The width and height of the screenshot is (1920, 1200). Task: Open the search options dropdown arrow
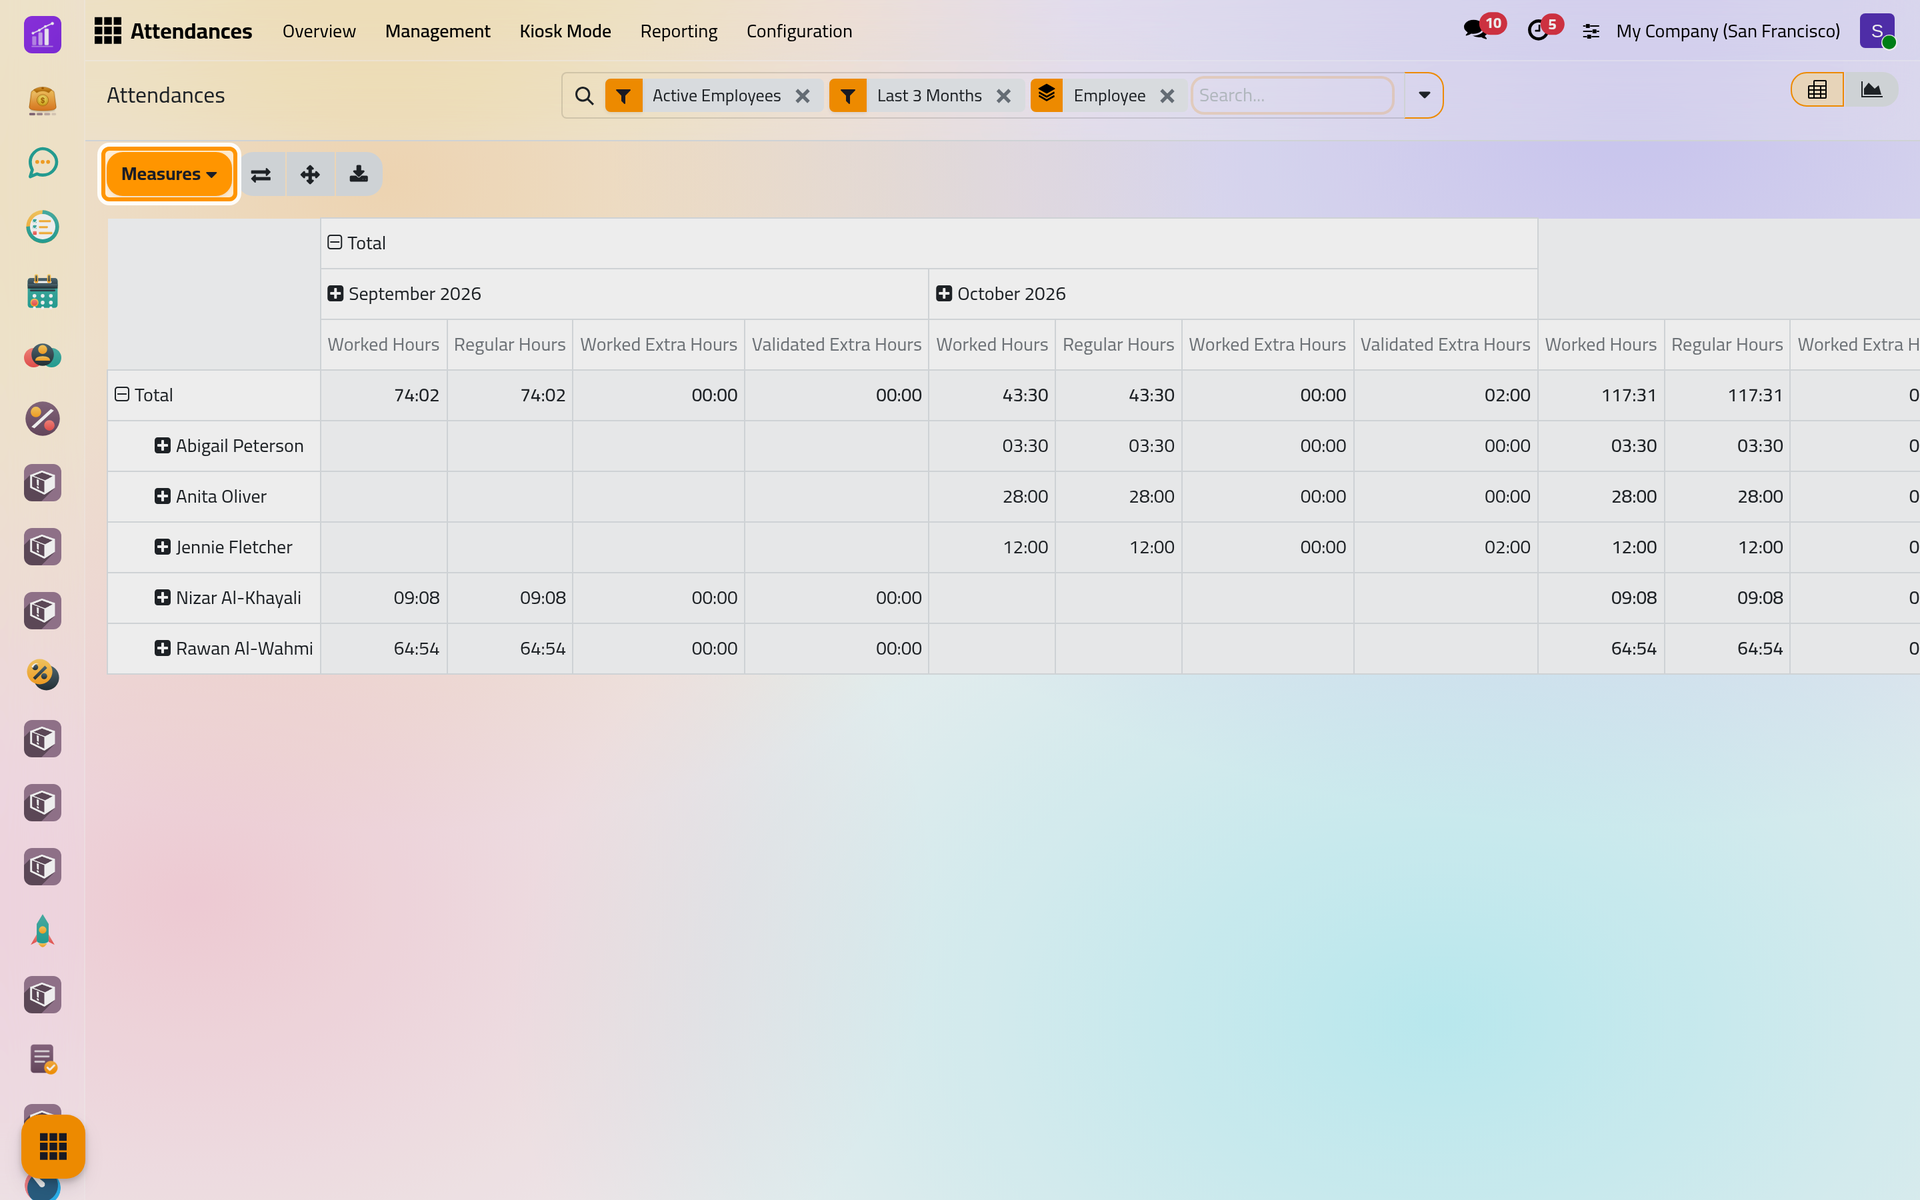coord(1424,95)
